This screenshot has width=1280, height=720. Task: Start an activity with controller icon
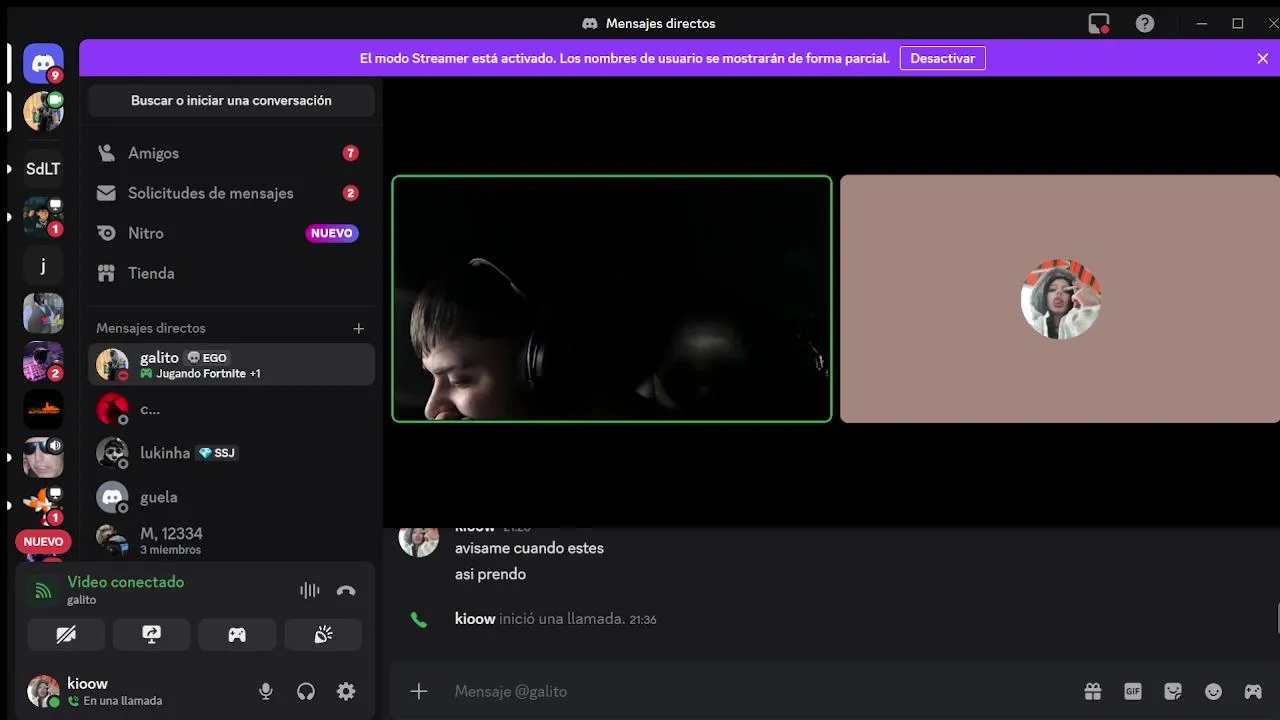[x=237, y=634]
